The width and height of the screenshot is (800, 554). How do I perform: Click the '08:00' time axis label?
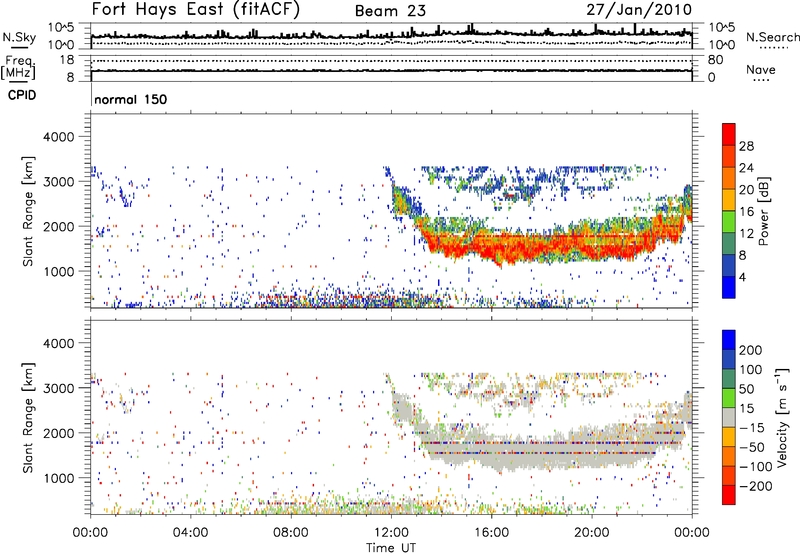pos(291,533)
